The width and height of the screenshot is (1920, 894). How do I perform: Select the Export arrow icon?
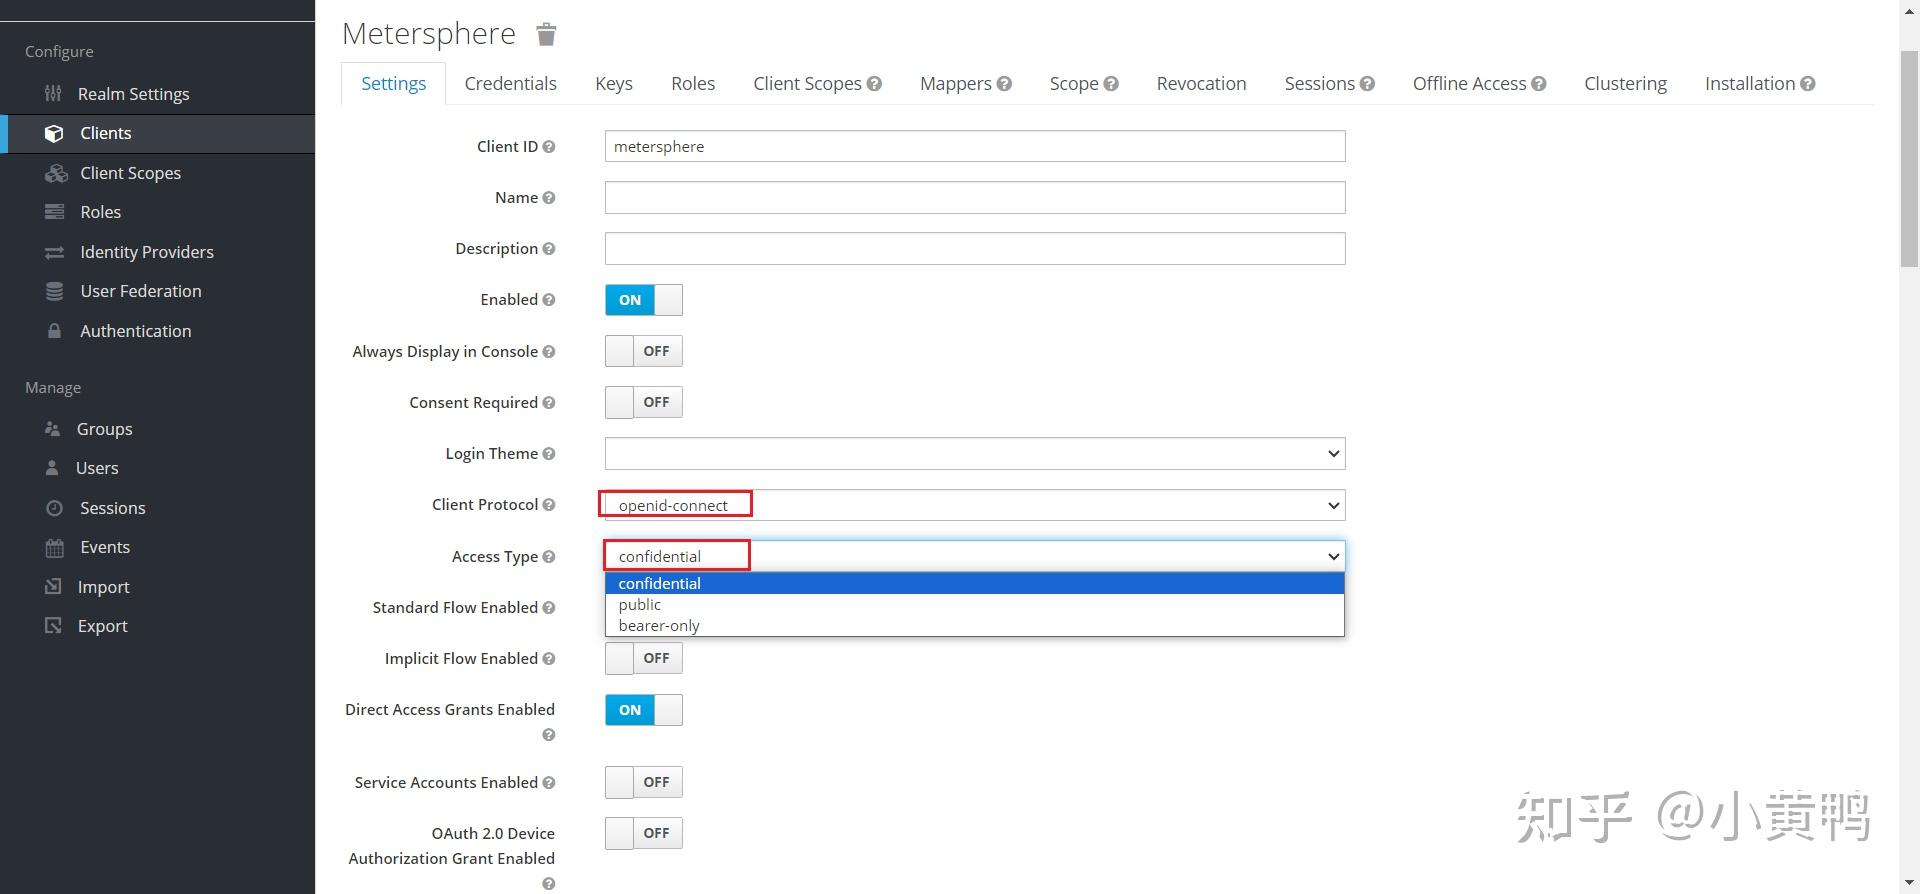coord(53,626)
